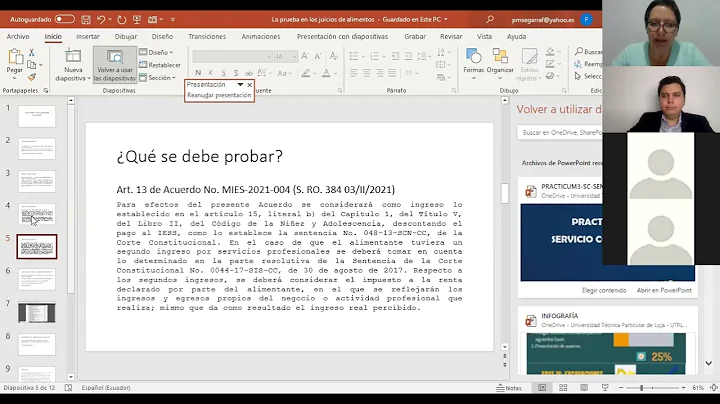Click the fit slide to window icon
720x404 pixels.
(x=714, y=388)
